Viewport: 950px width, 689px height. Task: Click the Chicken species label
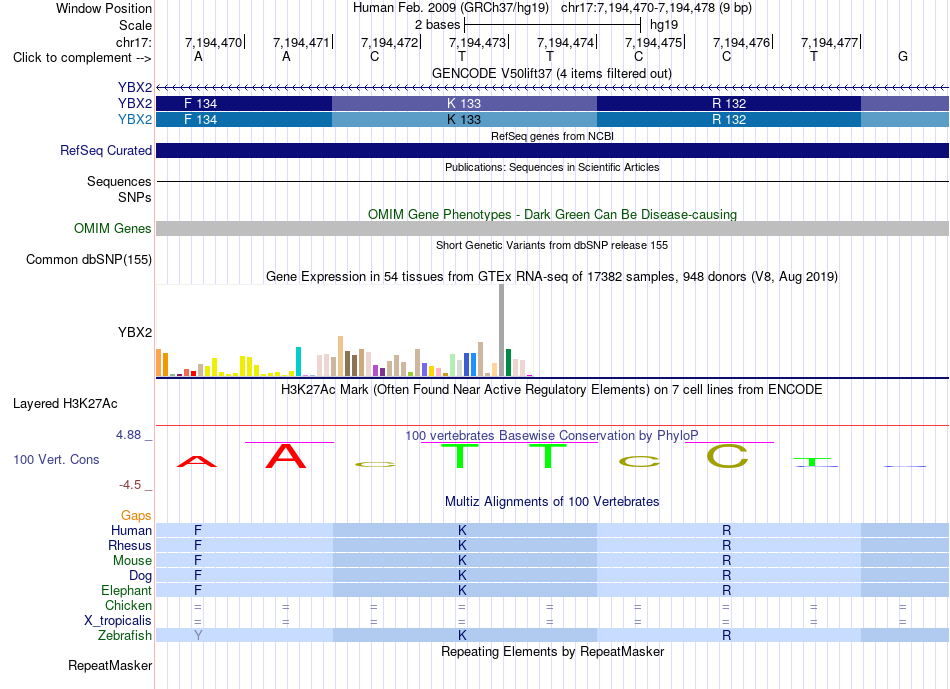128,605
